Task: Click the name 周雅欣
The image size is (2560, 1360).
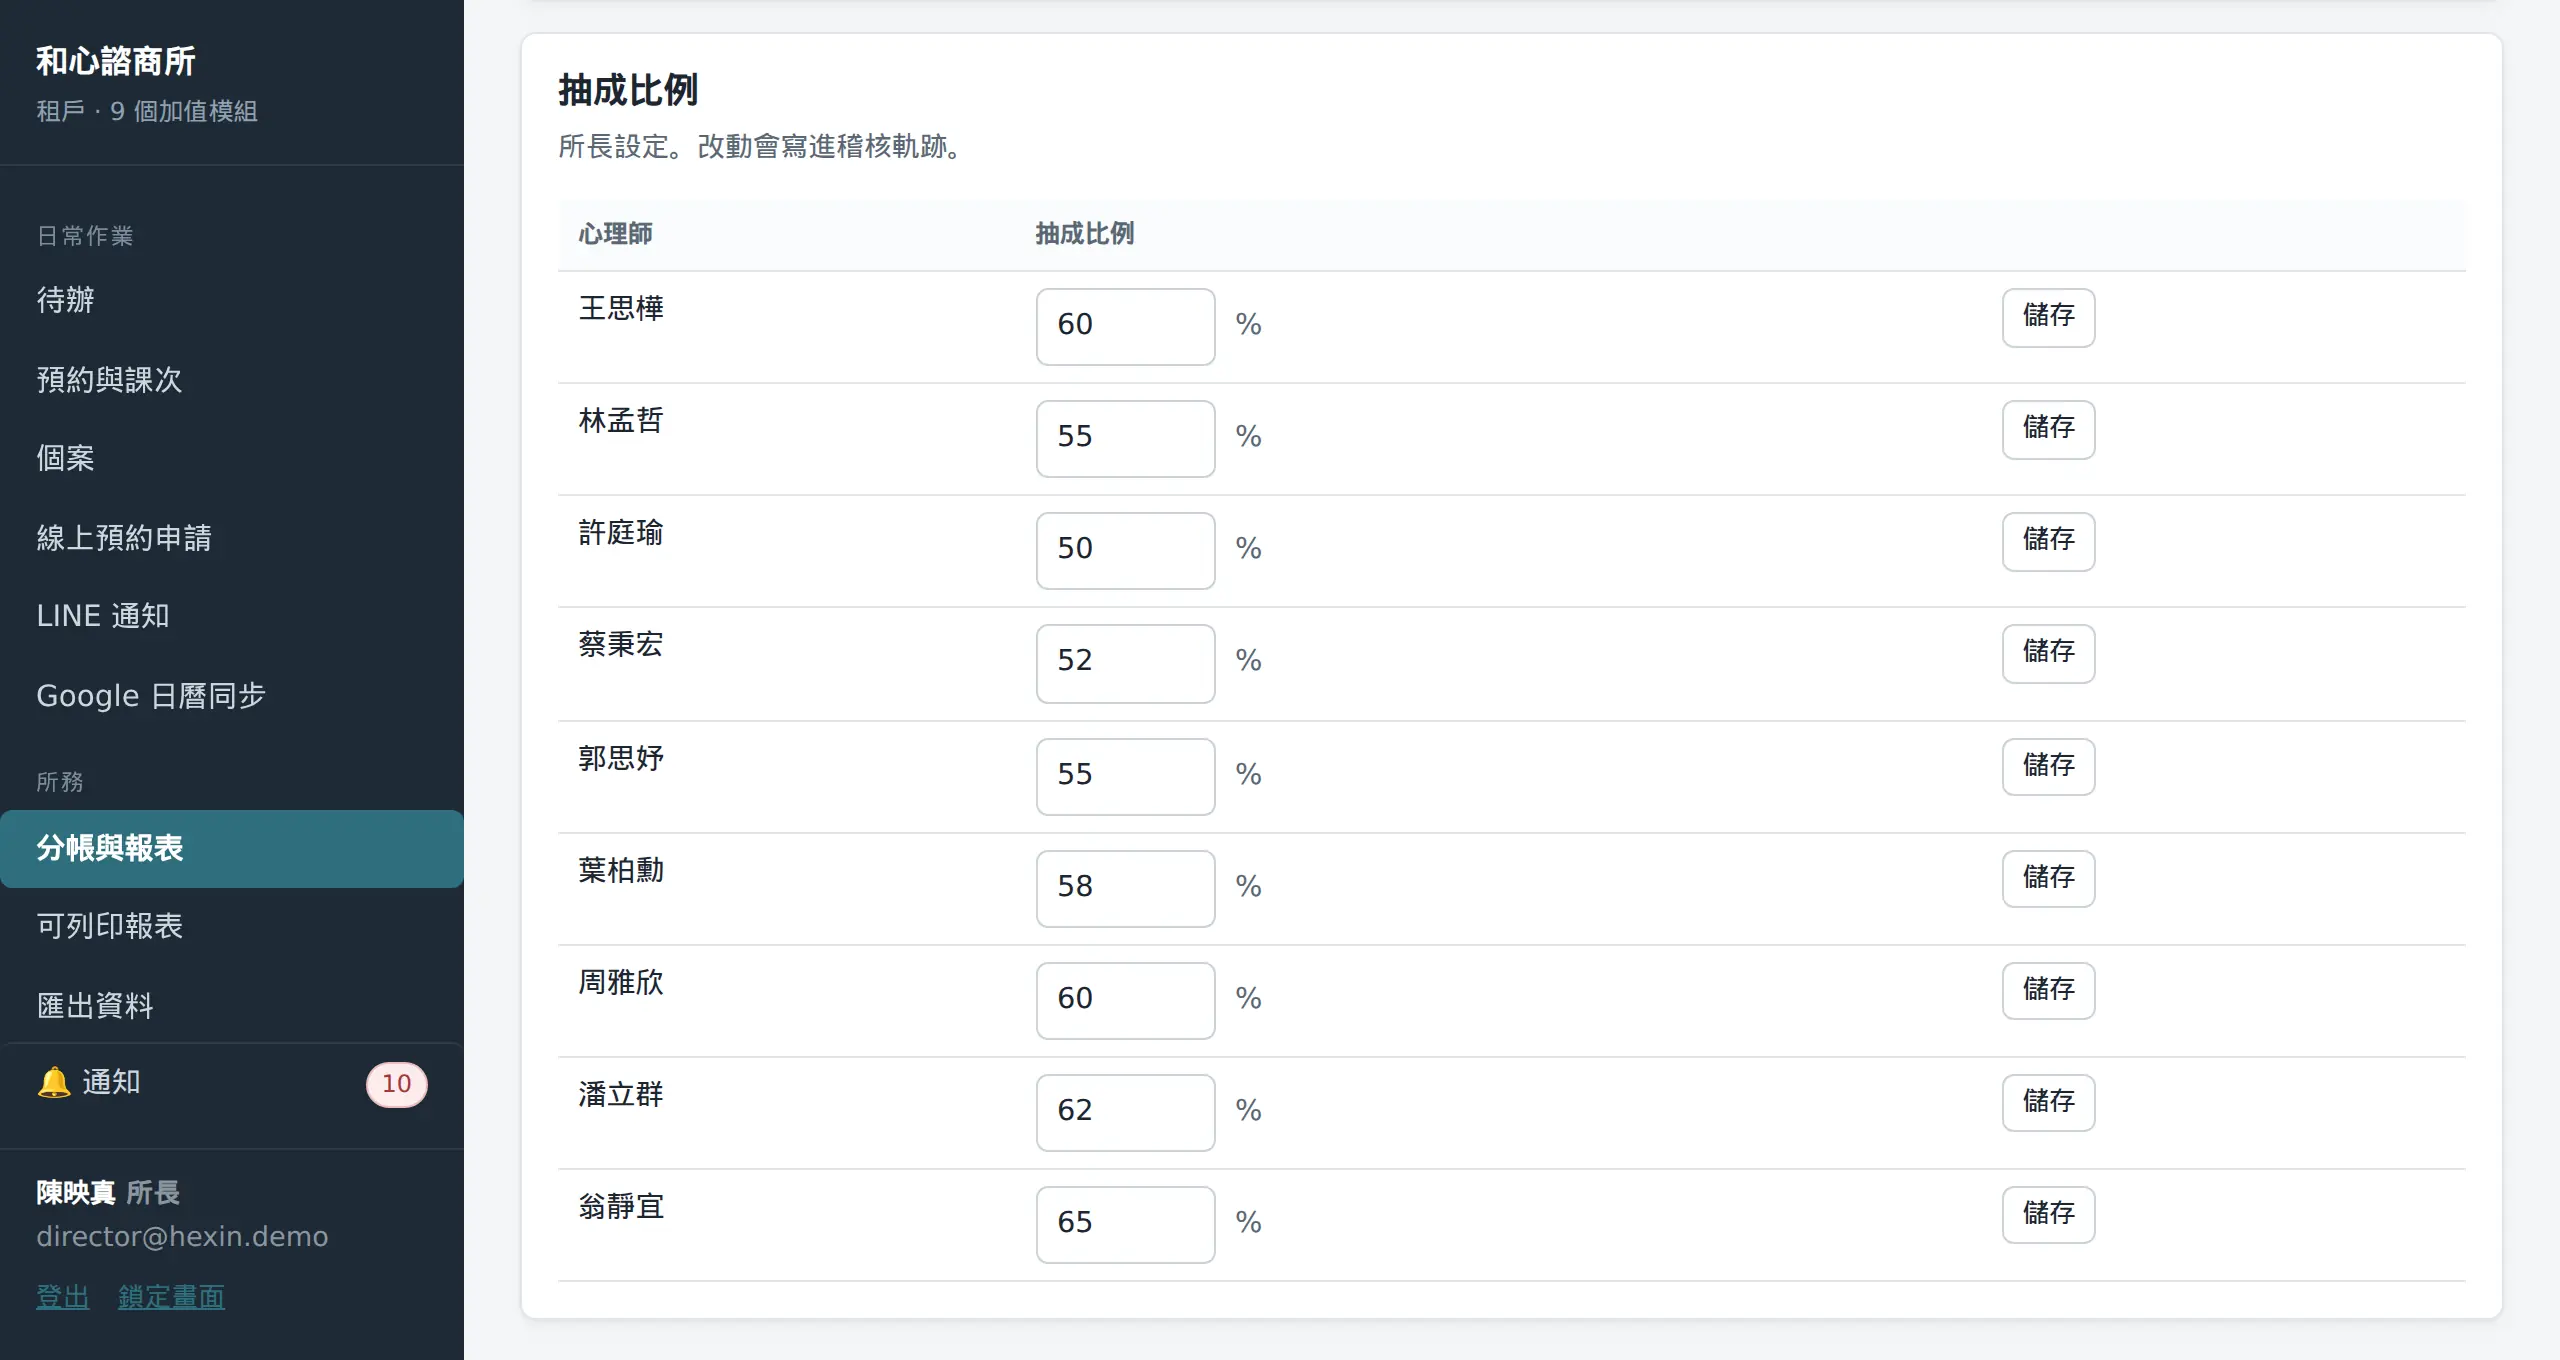Action: pos(621,982)
